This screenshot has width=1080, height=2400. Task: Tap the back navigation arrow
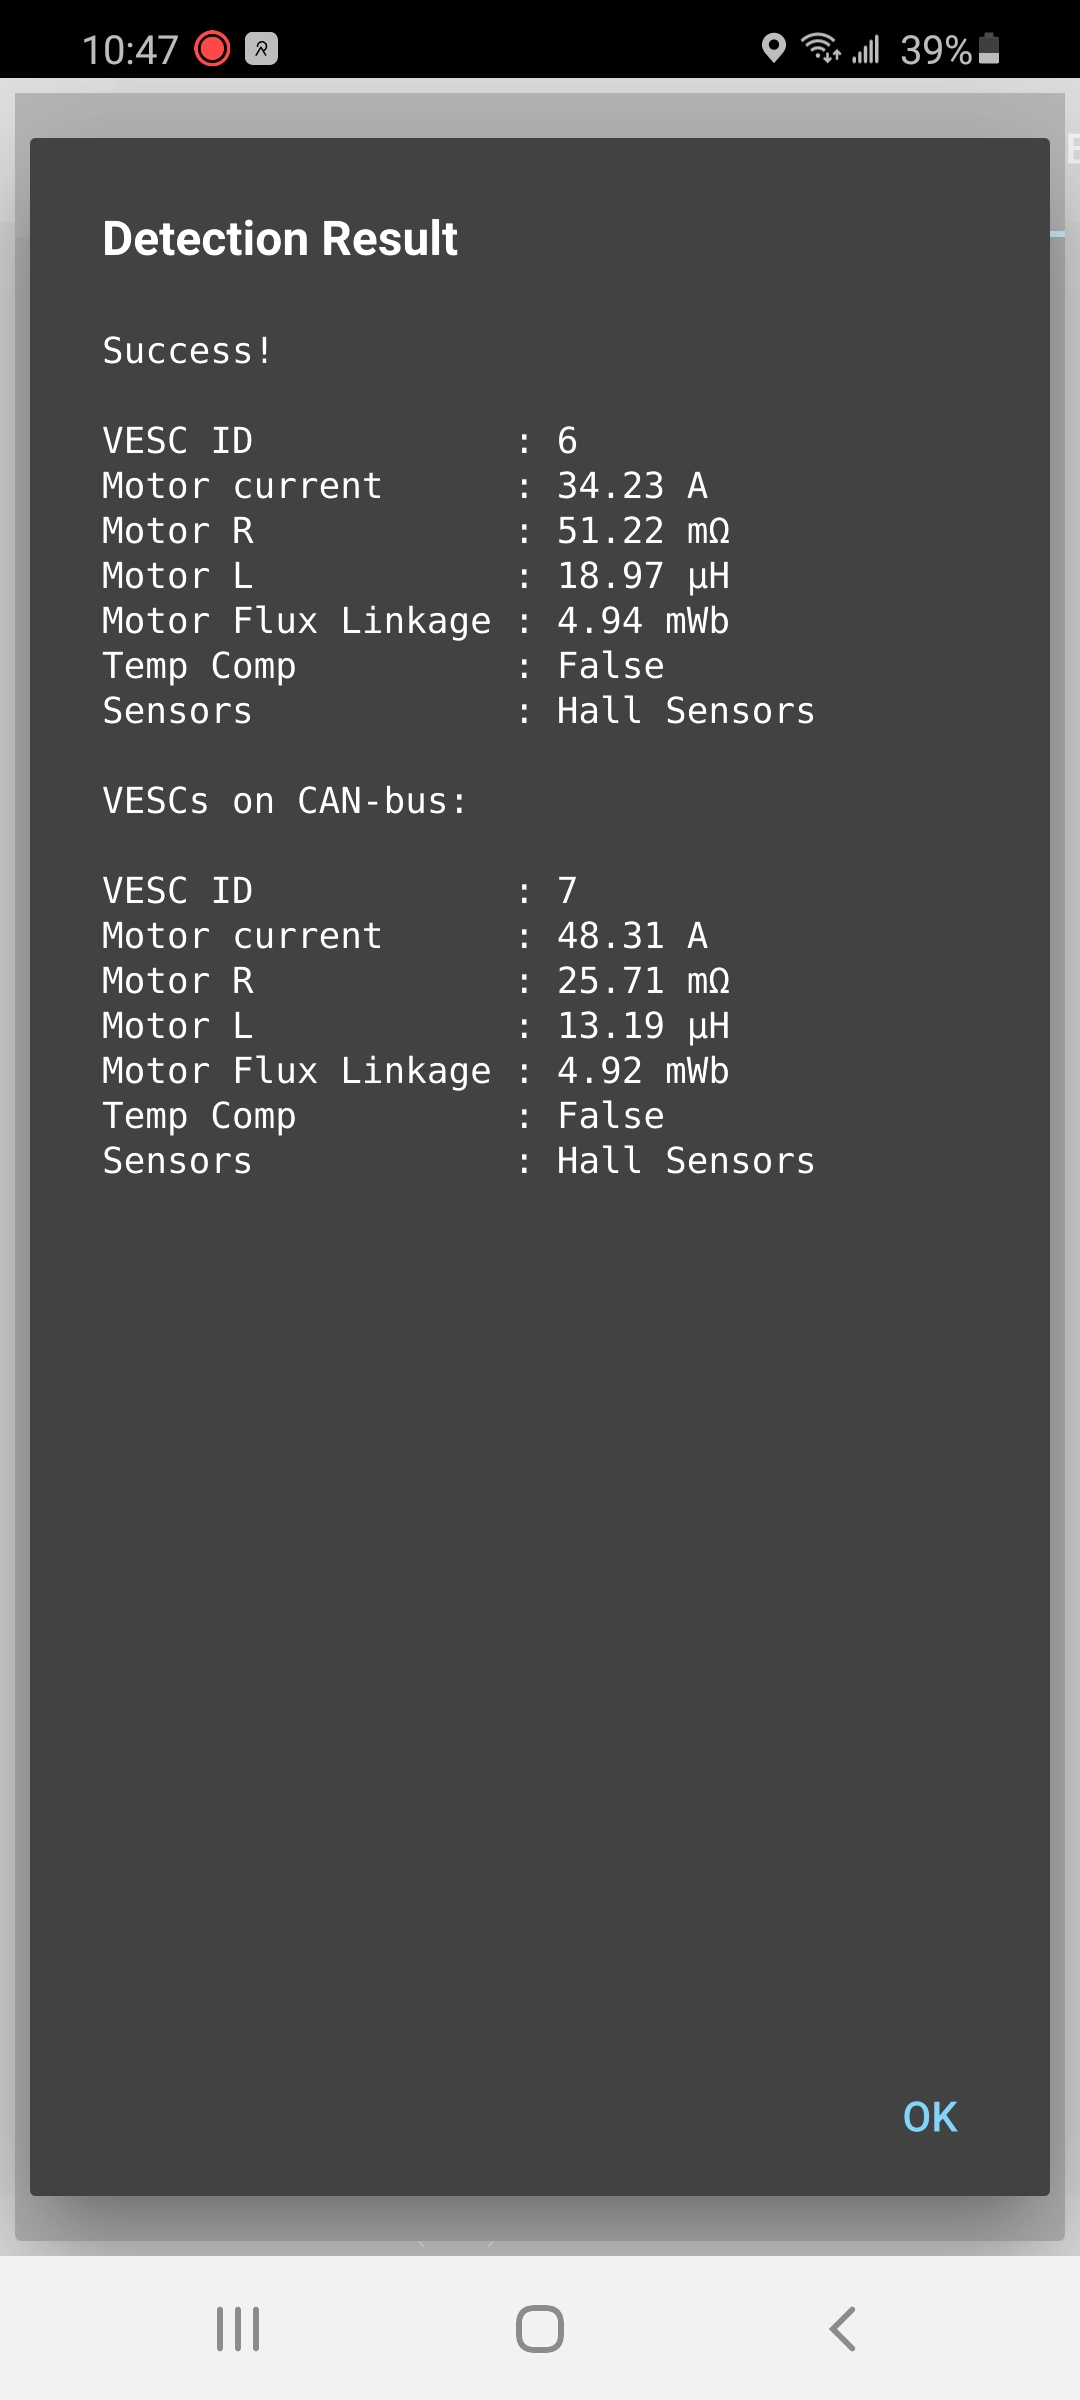[843, 2329]
